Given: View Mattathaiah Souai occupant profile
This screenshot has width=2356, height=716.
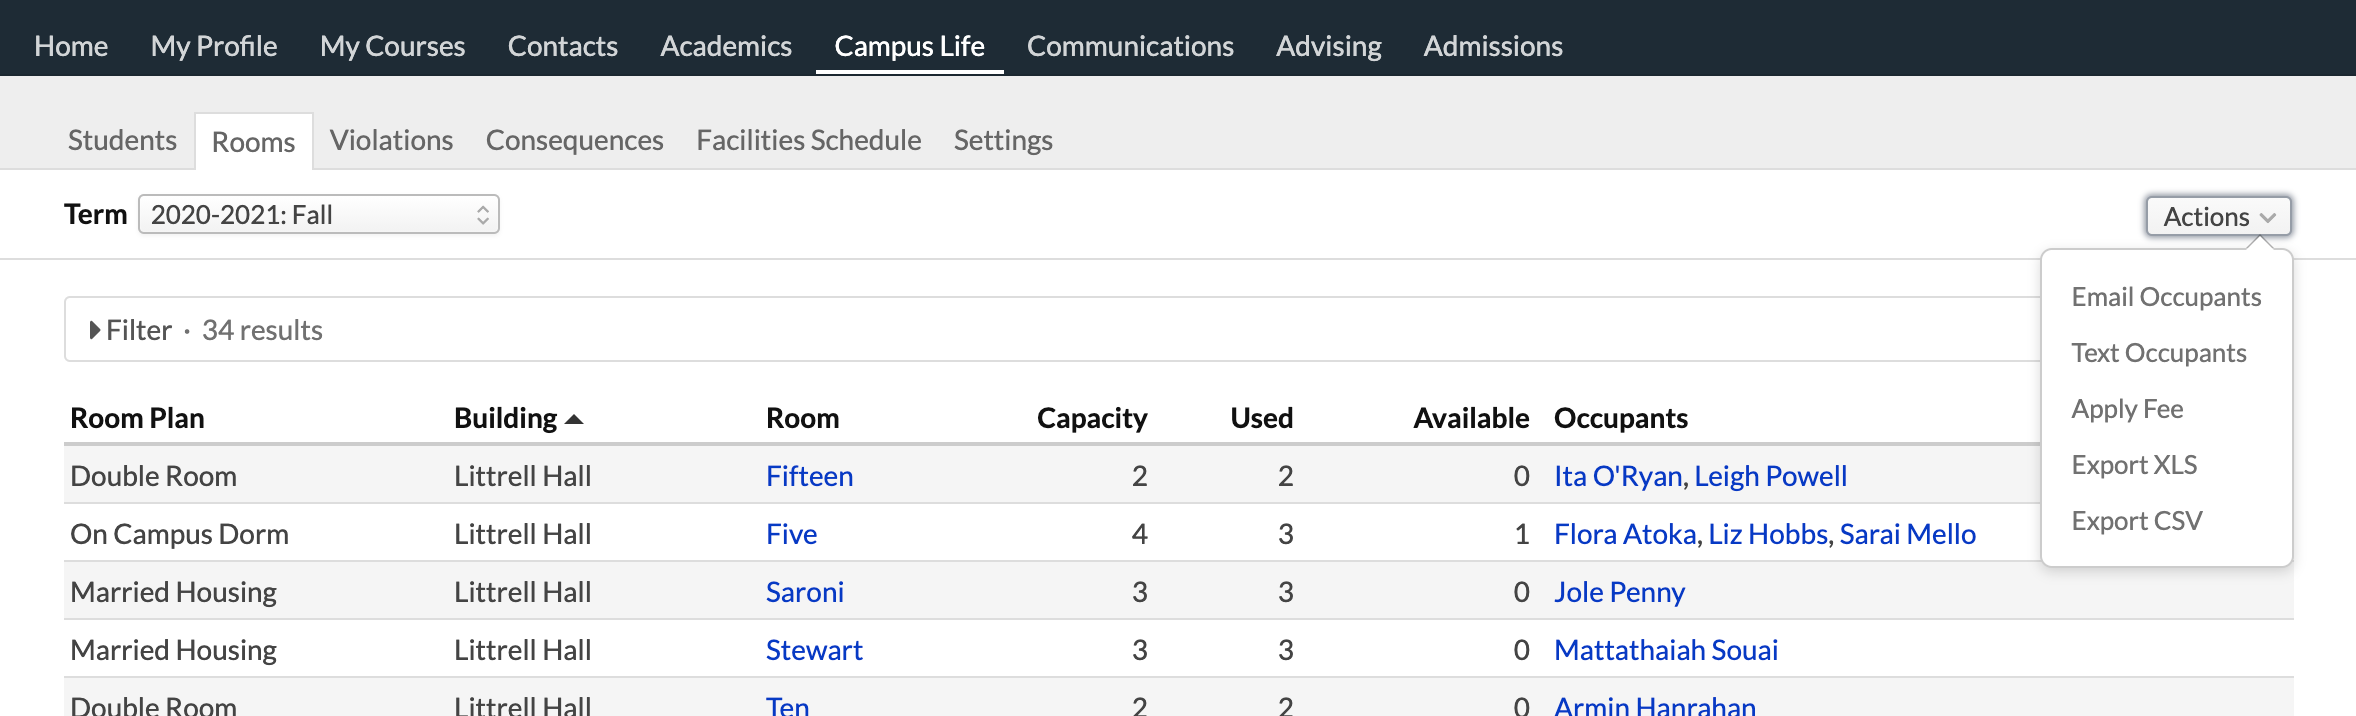Looking at the screenshot, I should pos(1665,650).
